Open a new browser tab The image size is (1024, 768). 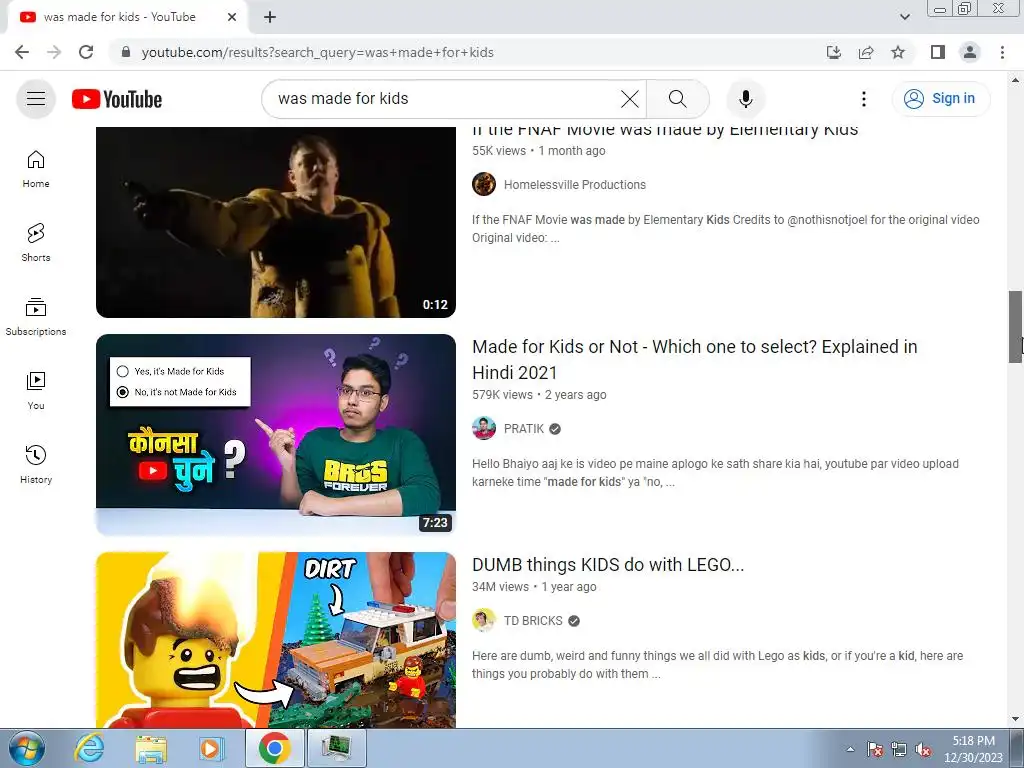tap(270, 17)
